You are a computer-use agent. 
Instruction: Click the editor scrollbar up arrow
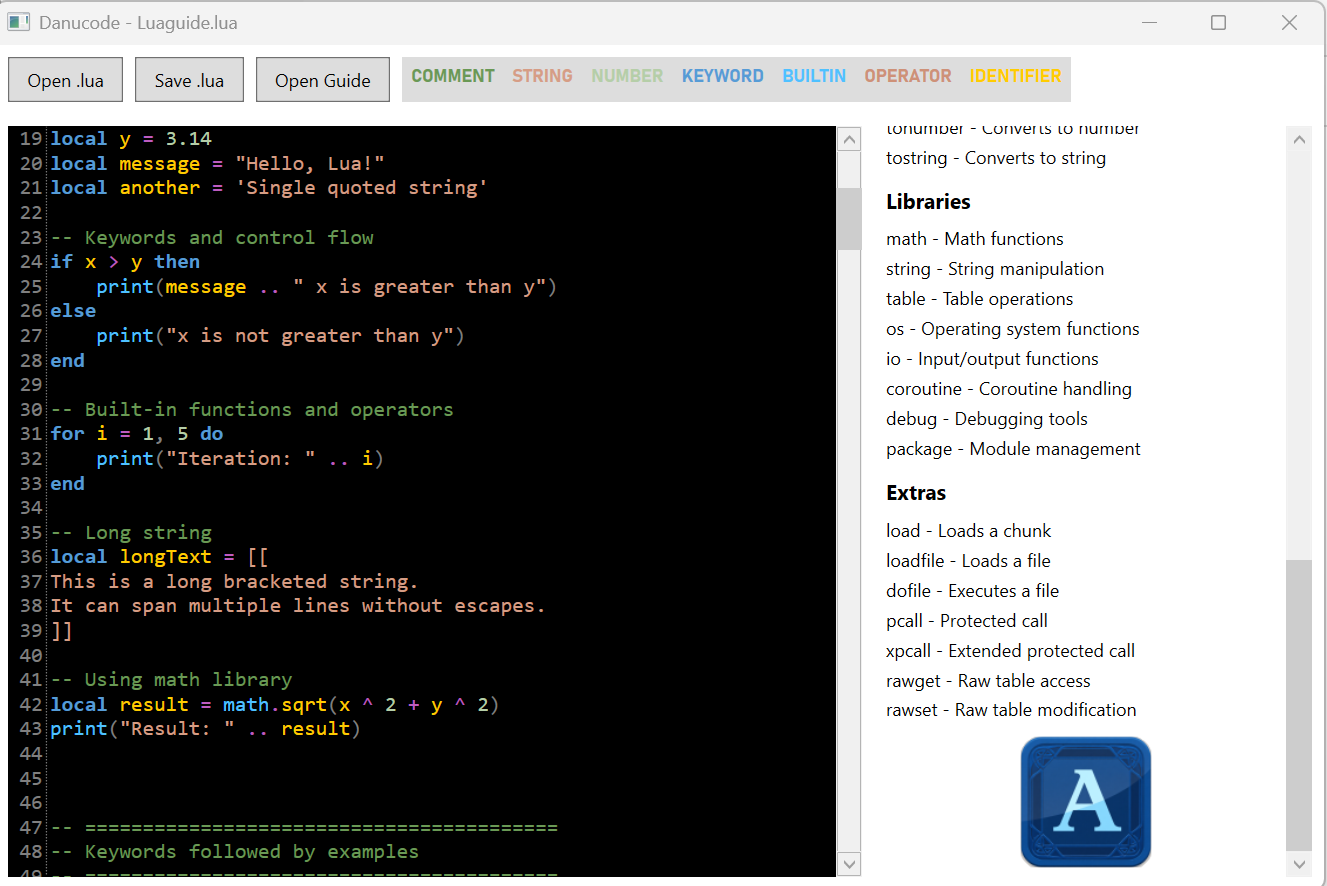click(x=848, y=139)
